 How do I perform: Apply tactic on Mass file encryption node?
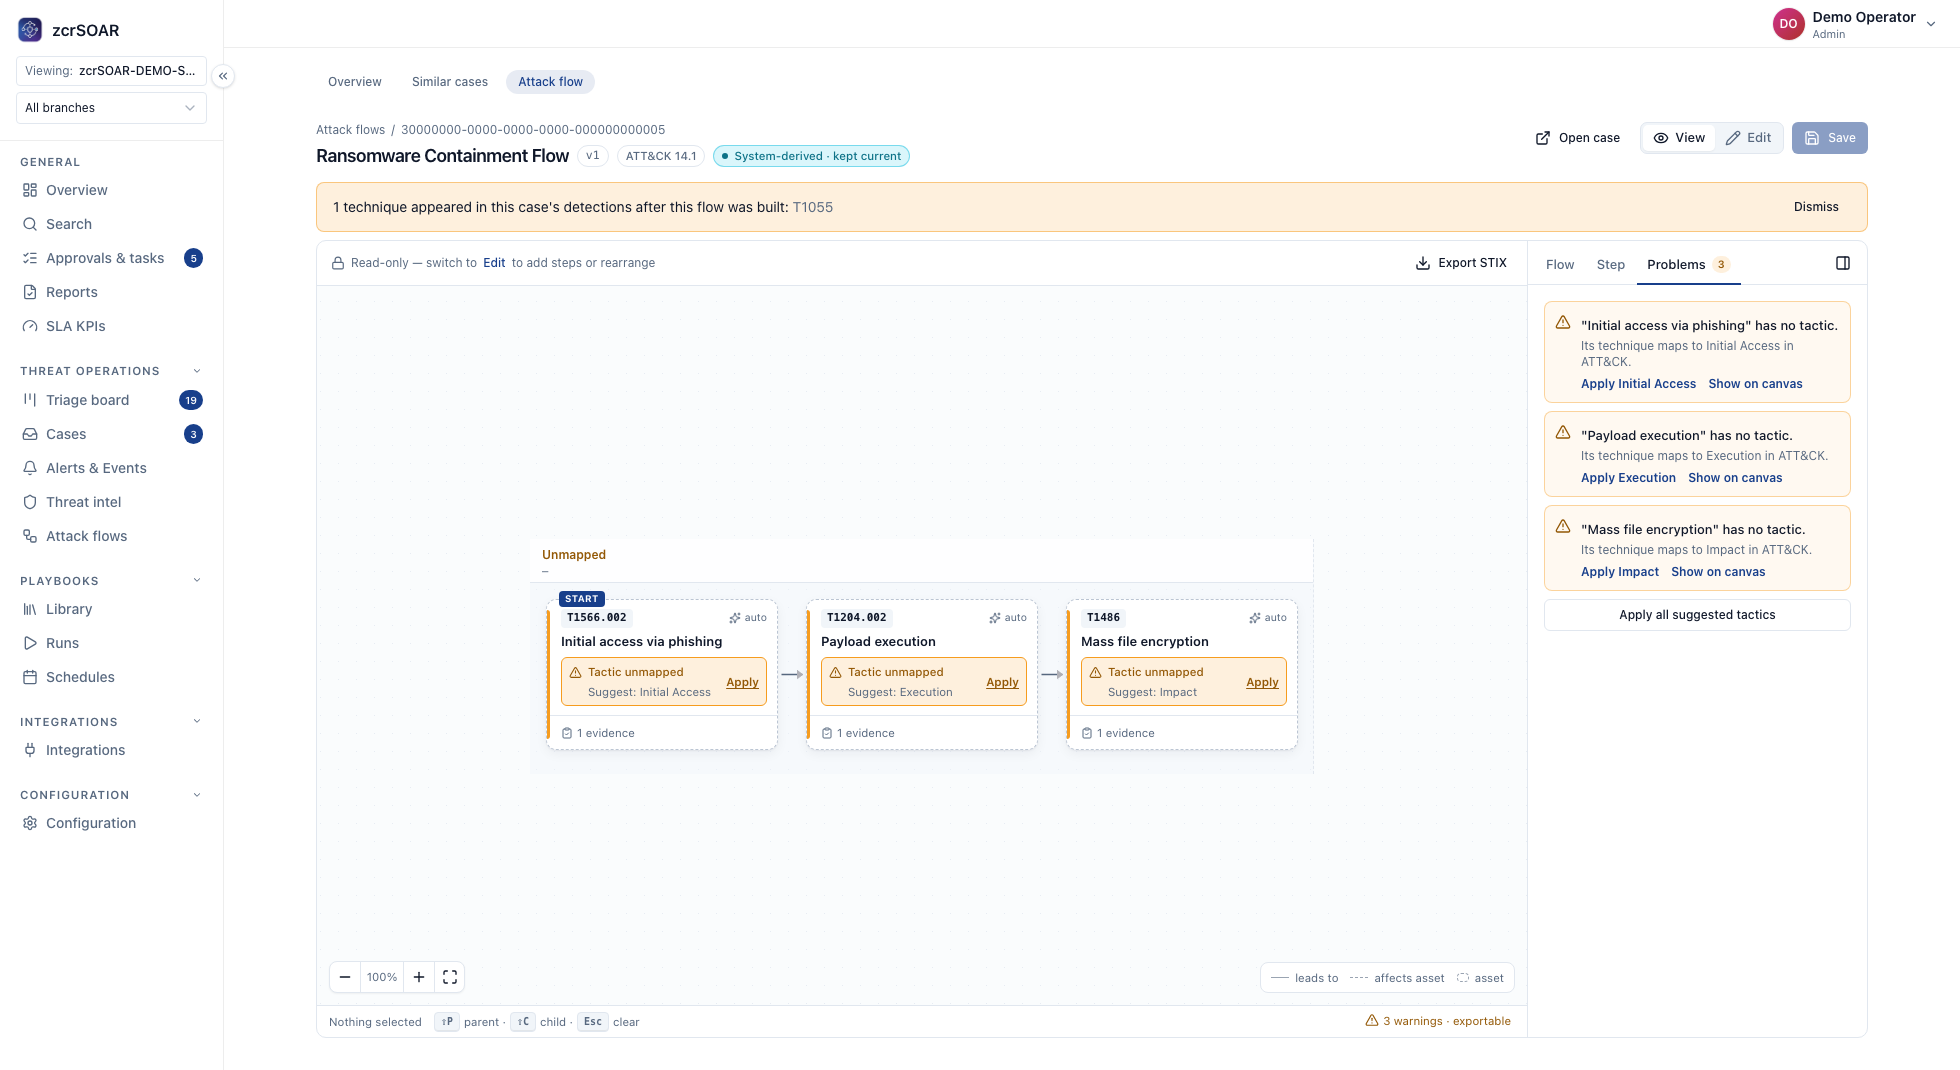[1262, 682]
